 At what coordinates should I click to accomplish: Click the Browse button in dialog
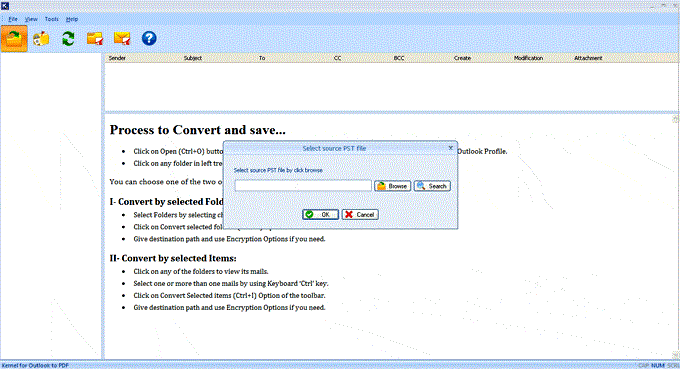[392, 186]
